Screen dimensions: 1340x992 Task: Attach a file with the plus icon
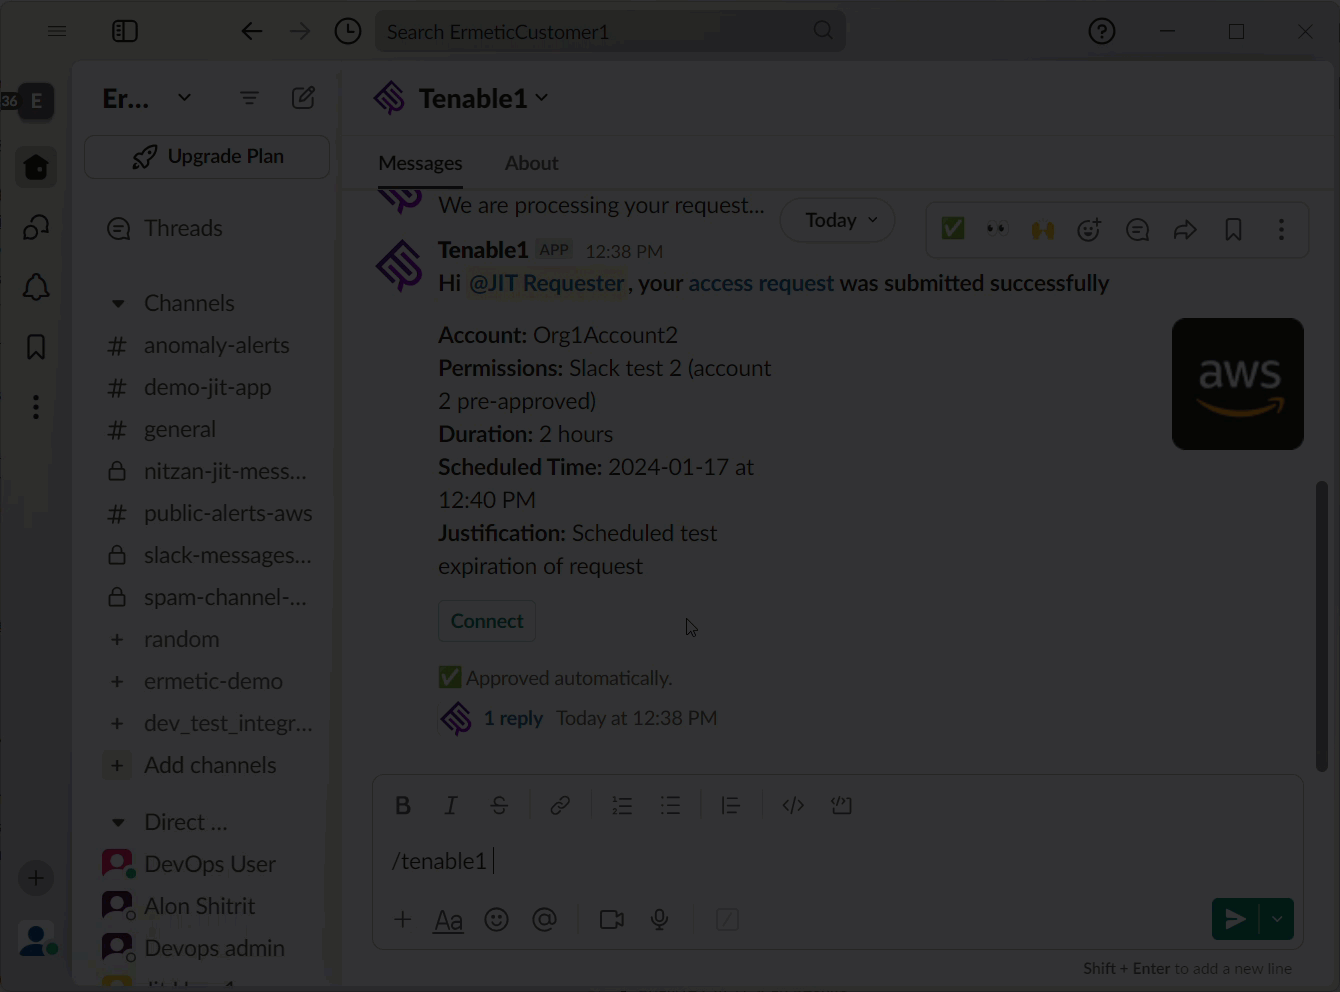click(x=403, y=919)
